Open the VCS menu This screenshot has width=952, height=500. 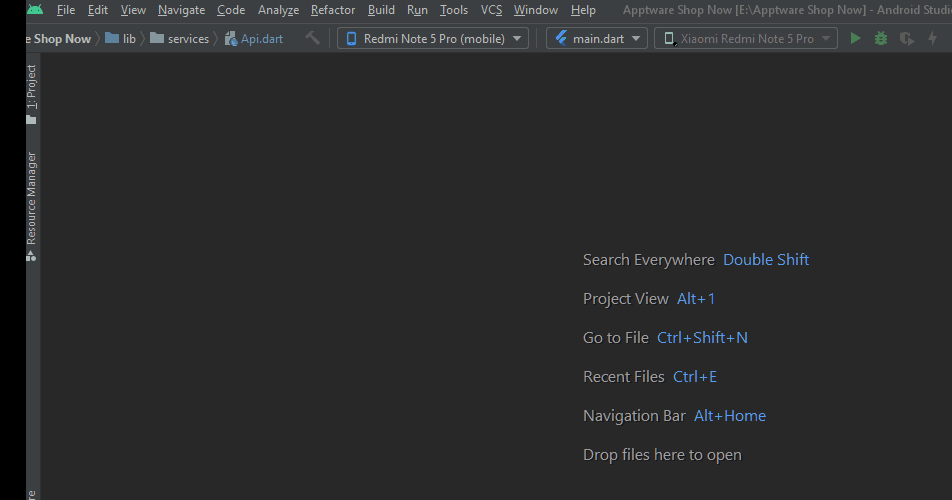point(491,10)
